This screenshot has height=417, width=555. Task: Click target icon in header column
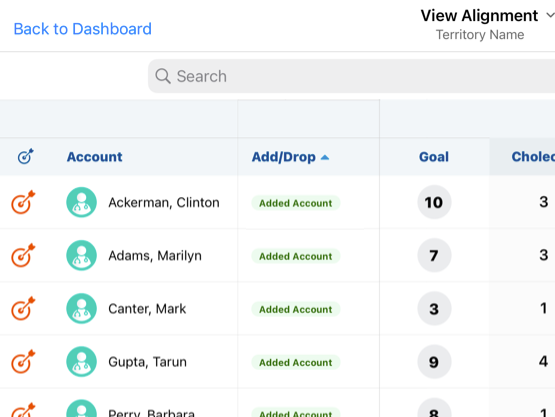pos(25,156)
